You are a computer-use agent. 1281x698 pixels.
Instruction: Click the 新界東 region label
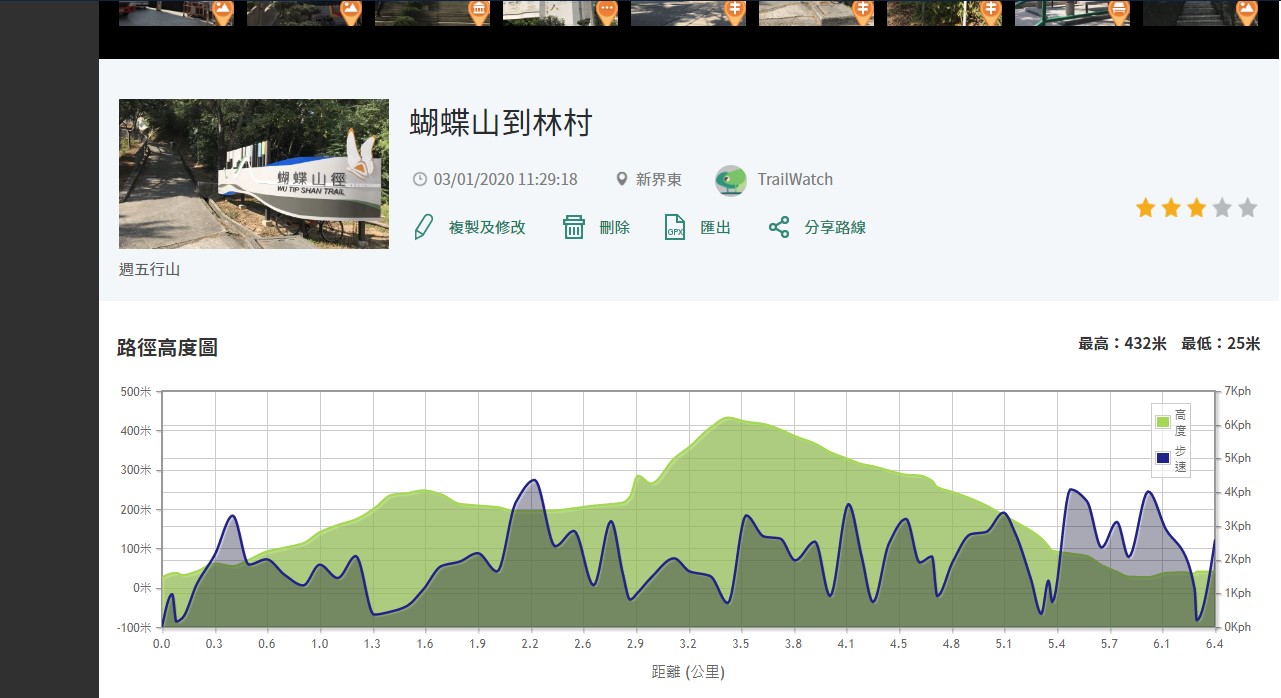tap(659, 180)
